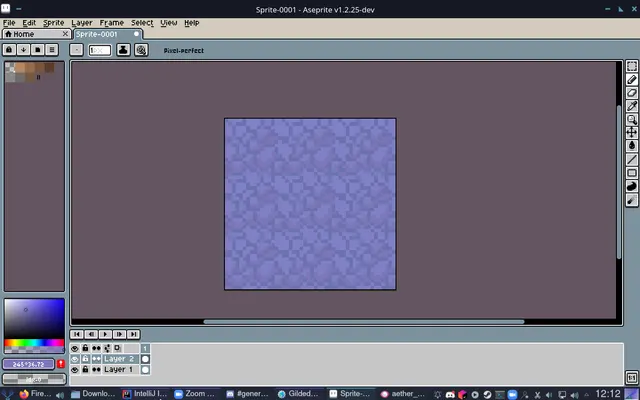Toggle the lock on Layer 1

coord(85,370)
